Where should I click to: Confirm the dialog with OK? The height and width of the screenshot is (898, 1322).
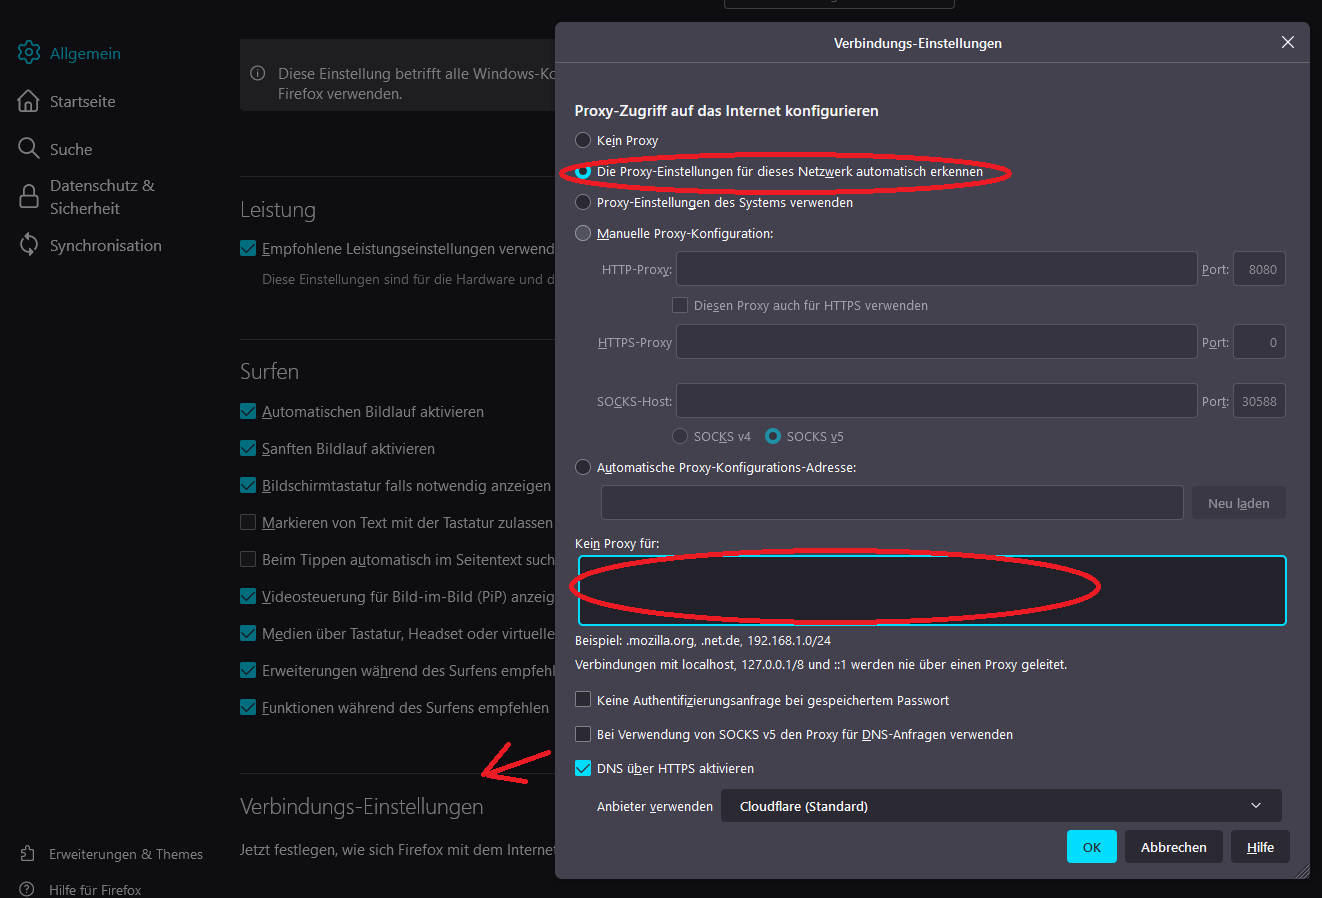(1092, 847)
